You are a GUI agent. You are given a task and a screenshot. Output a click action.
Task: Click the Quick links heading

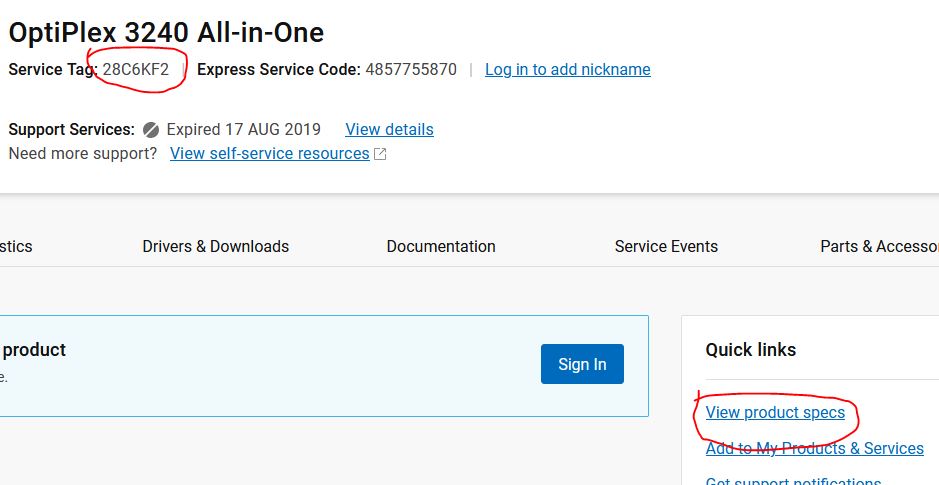[750, 349]
